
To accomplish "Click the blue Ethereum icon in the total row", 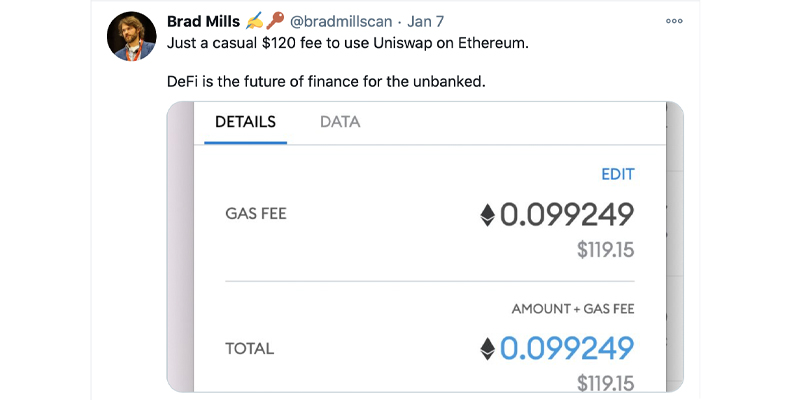I will pyautogui.click(x=487, y=348).
